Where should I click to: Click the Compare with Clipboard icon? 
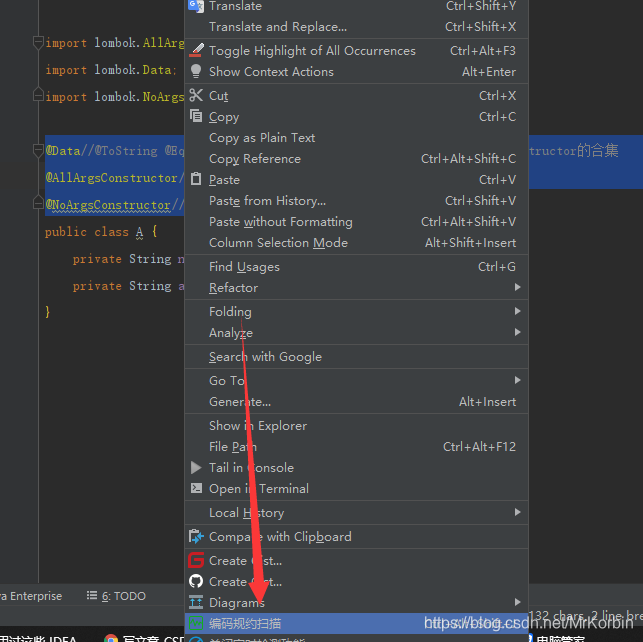click(x=196, y=536)
